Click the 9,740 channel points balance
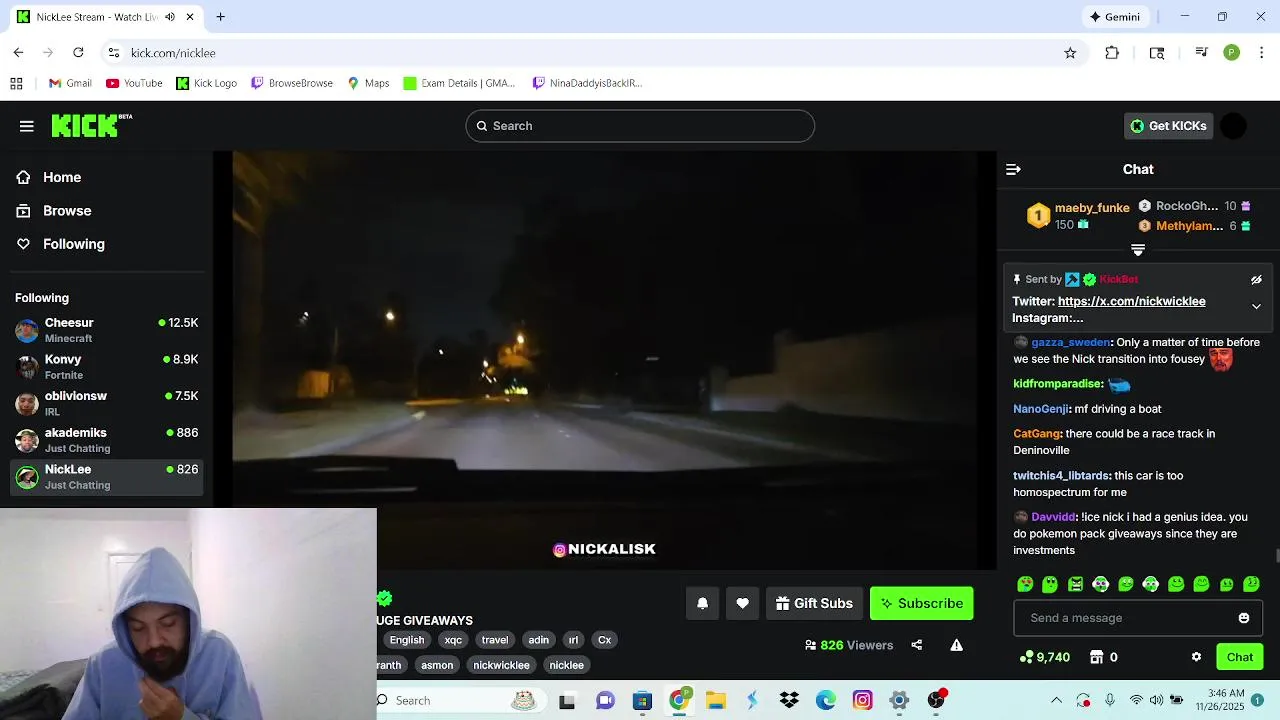1280x720 pixels. click(x=1045, y=657)
